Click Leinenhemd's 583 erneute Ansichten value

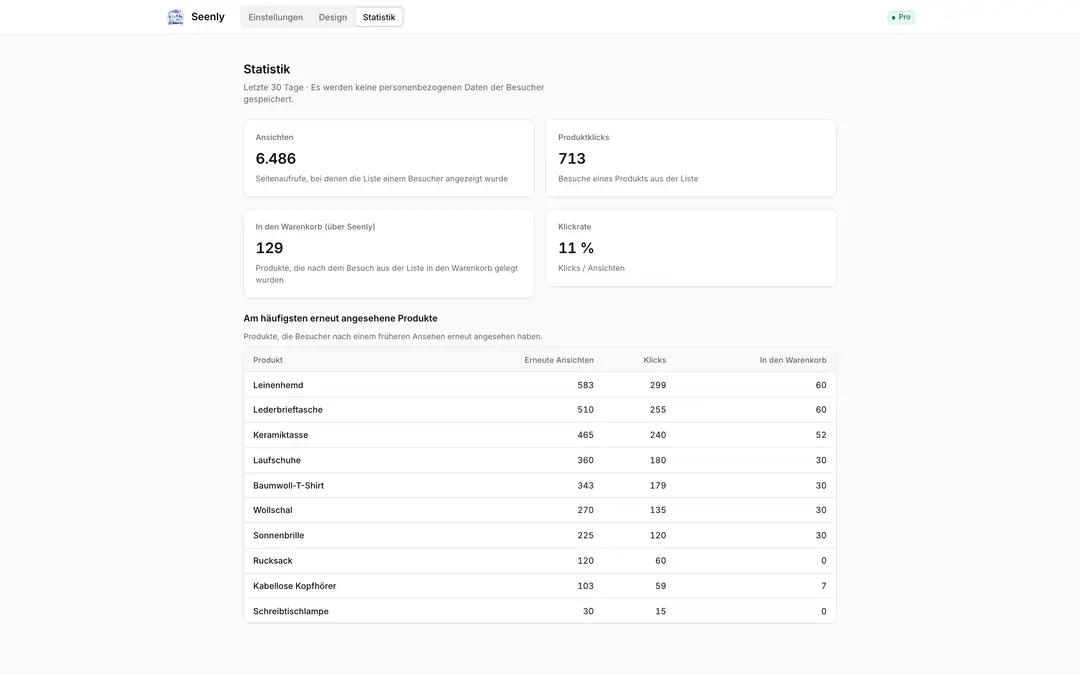point(585,385)
